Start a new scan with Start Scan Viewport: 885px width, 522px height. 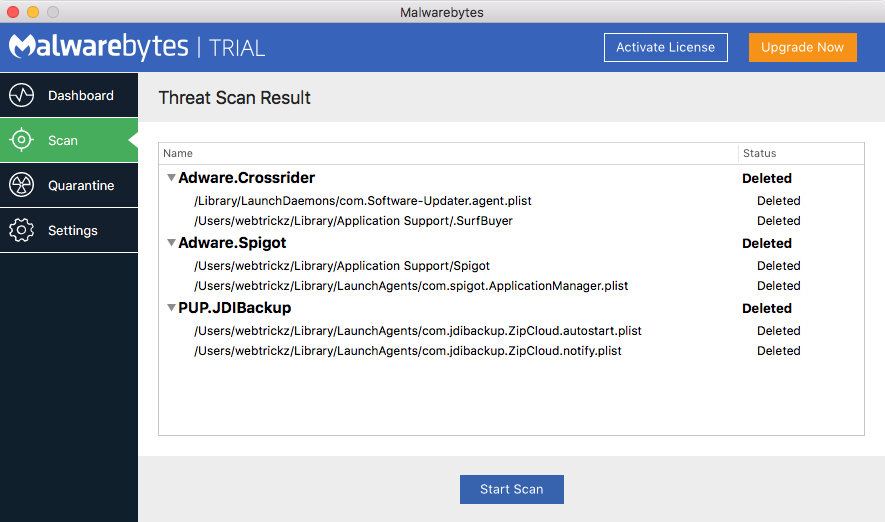[x=511, y=489]
